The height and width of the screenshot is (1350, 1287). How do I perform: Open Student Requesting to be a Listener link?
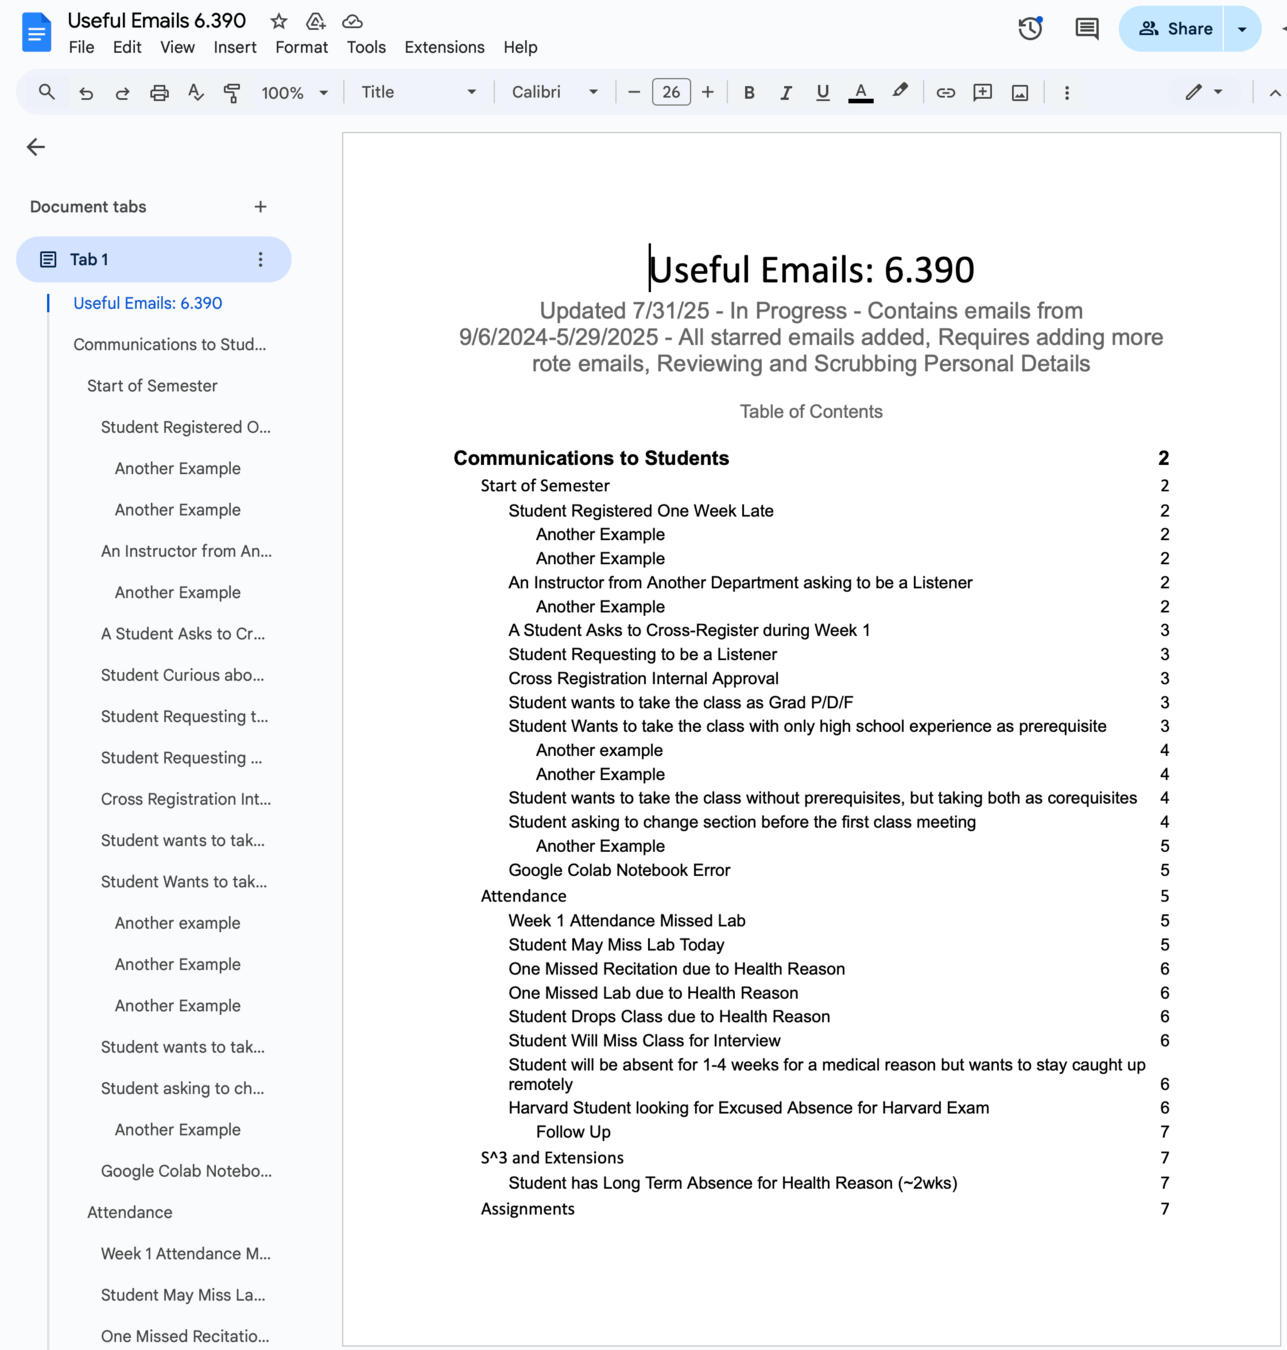(643, 655)
